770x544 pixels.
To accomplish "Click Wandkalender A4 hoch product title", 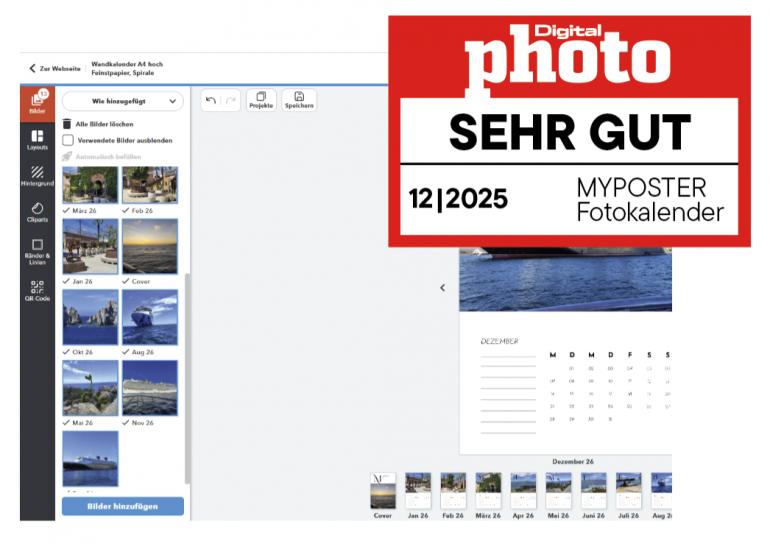I will [127, 64].
